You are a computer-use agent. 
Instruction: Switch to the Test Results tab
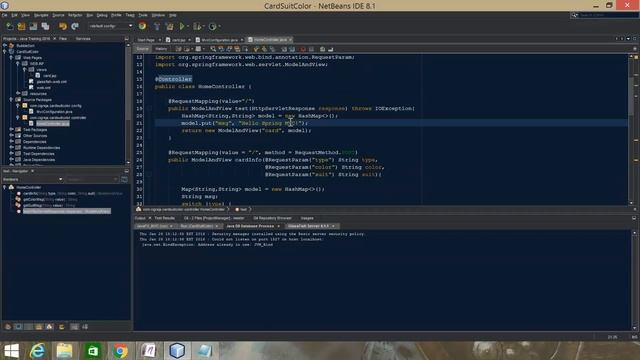[164, 218]
